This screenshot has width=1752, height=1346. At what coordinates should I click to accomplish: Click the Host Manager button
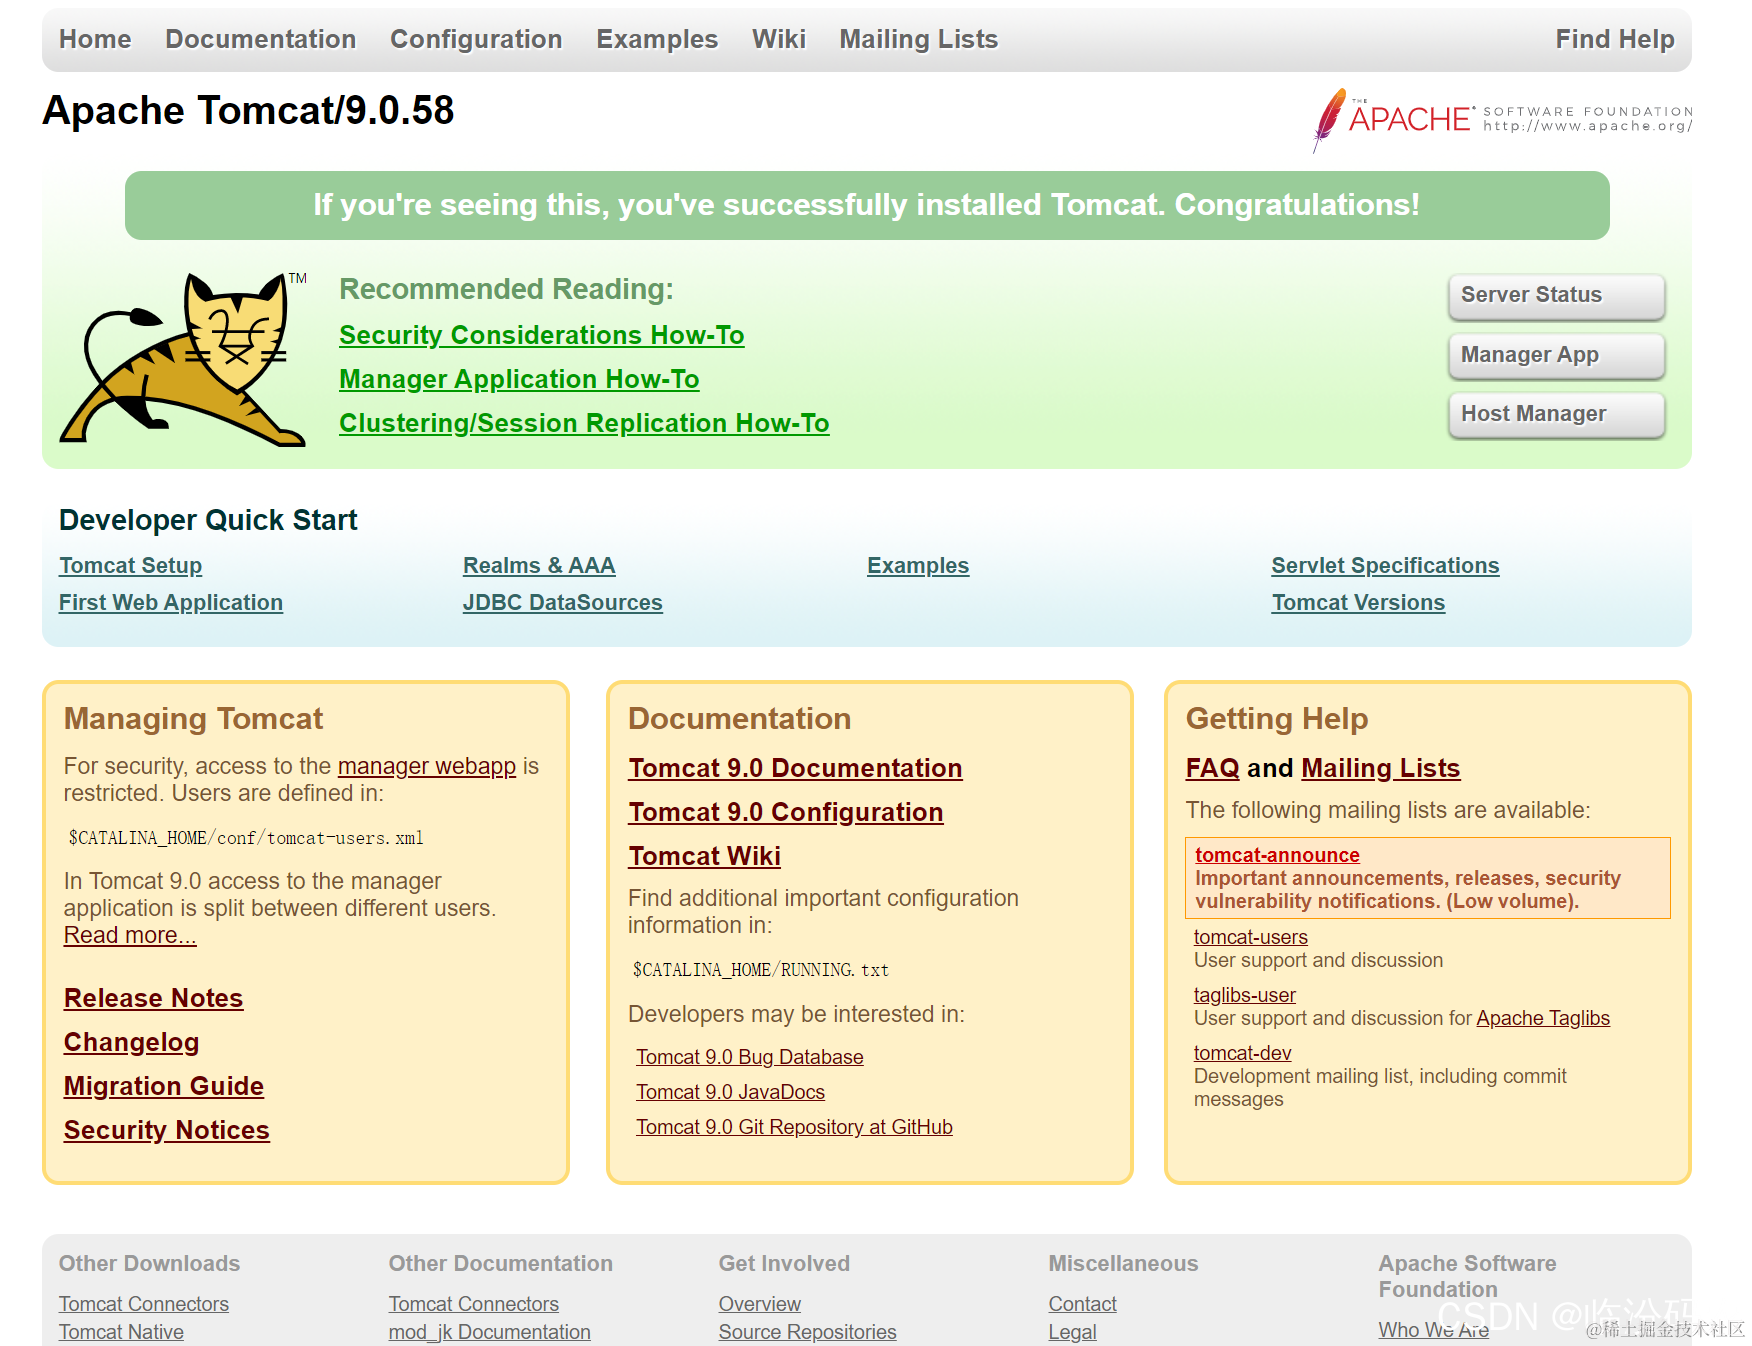point(1556,414)
